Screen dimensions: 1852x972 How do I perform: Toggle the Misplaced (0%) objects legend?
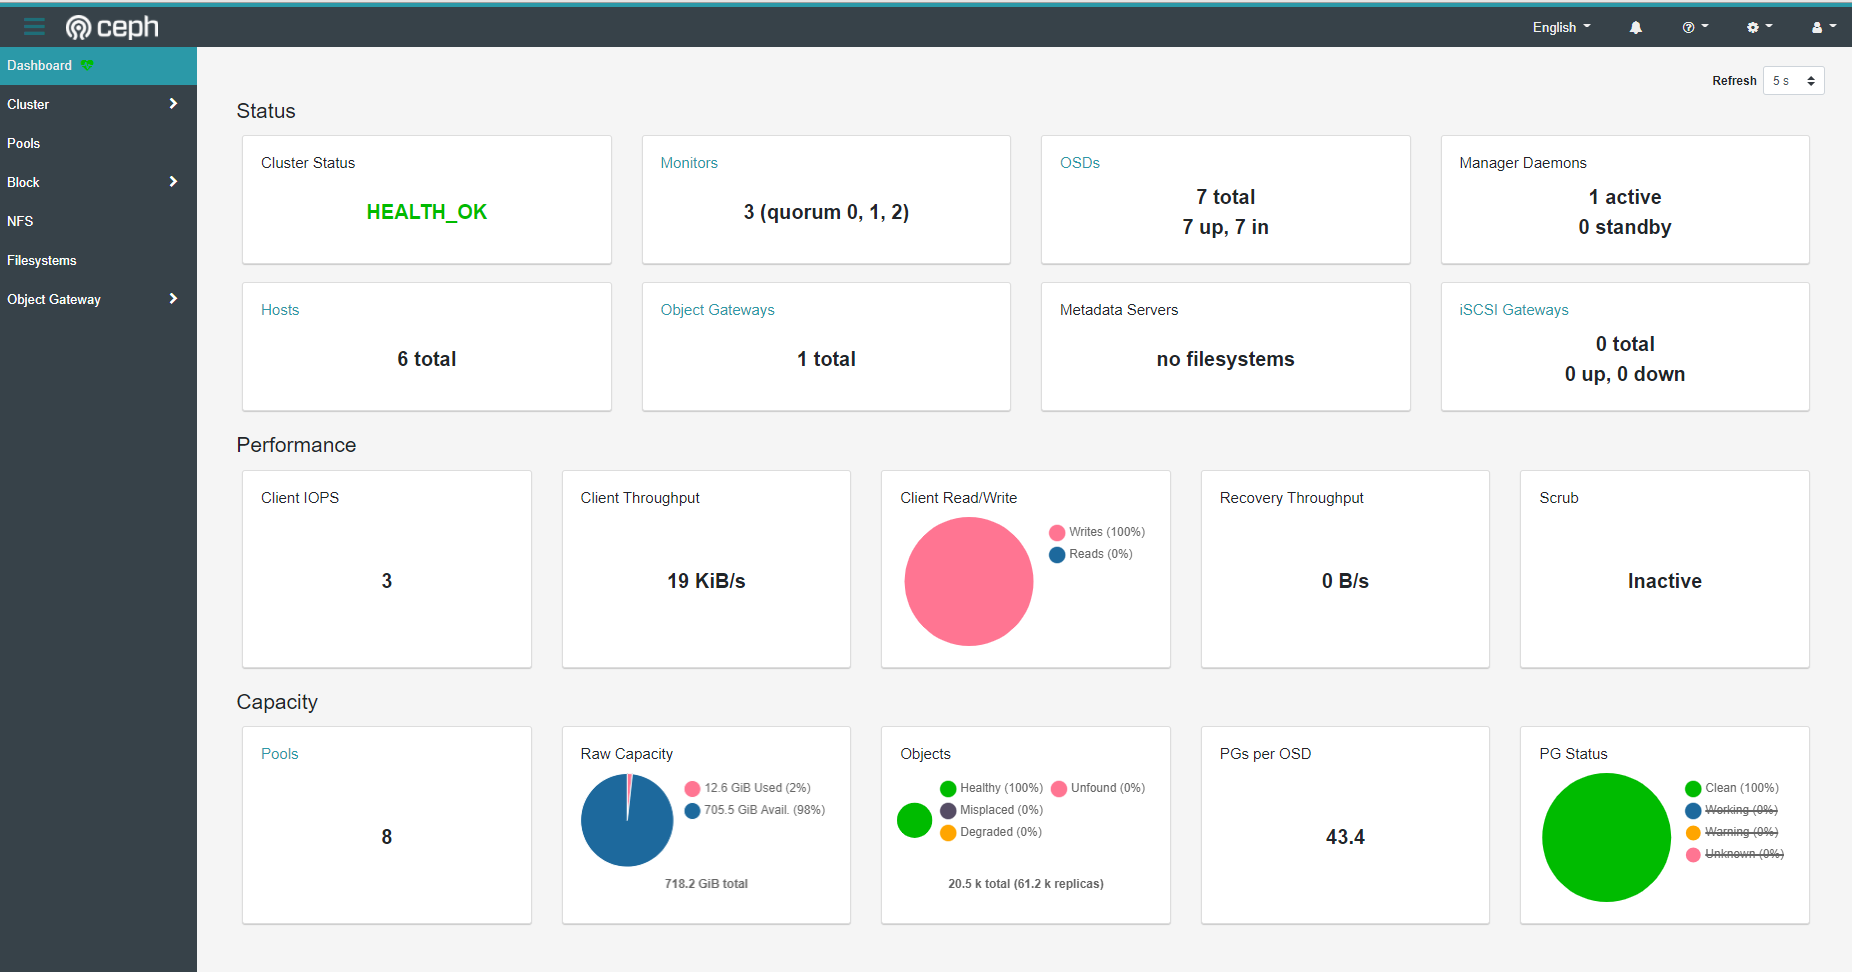992,810
